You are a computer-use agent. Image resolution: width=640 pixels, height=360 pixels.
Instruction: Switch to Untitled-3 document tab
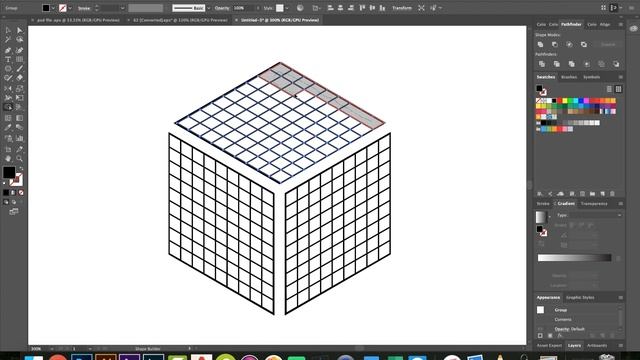[x=280, y=20]
